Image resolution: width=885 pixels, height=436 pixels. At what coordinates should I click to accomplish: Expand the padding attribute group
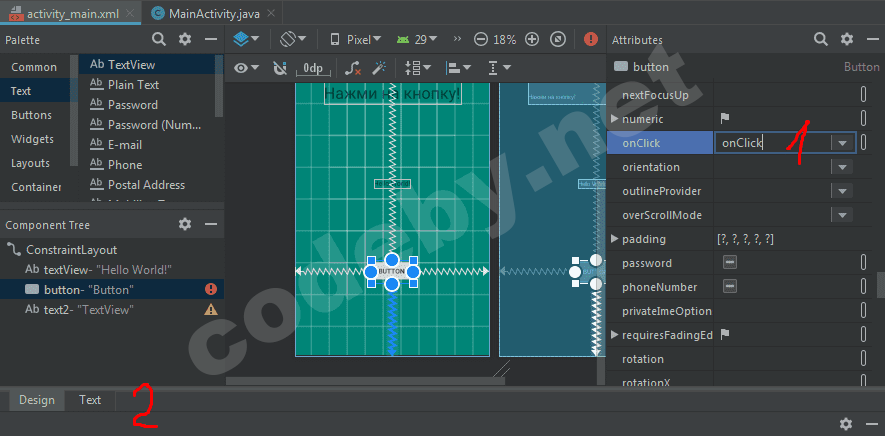click(x=614, y=239)
